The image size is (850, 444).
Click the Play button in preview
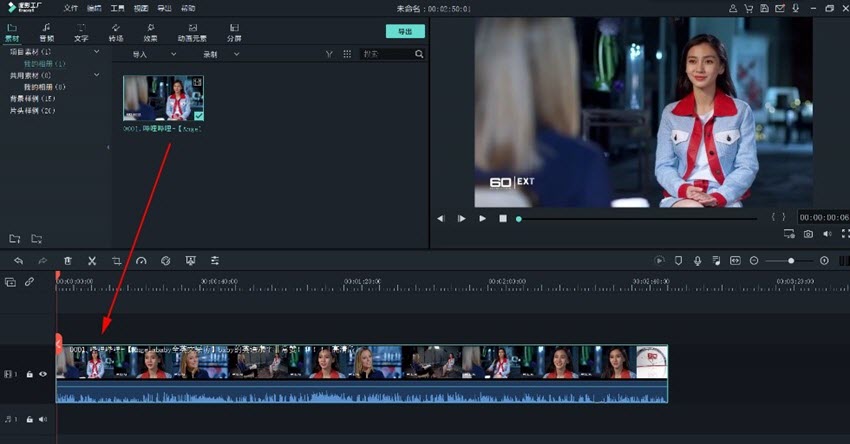482,218
